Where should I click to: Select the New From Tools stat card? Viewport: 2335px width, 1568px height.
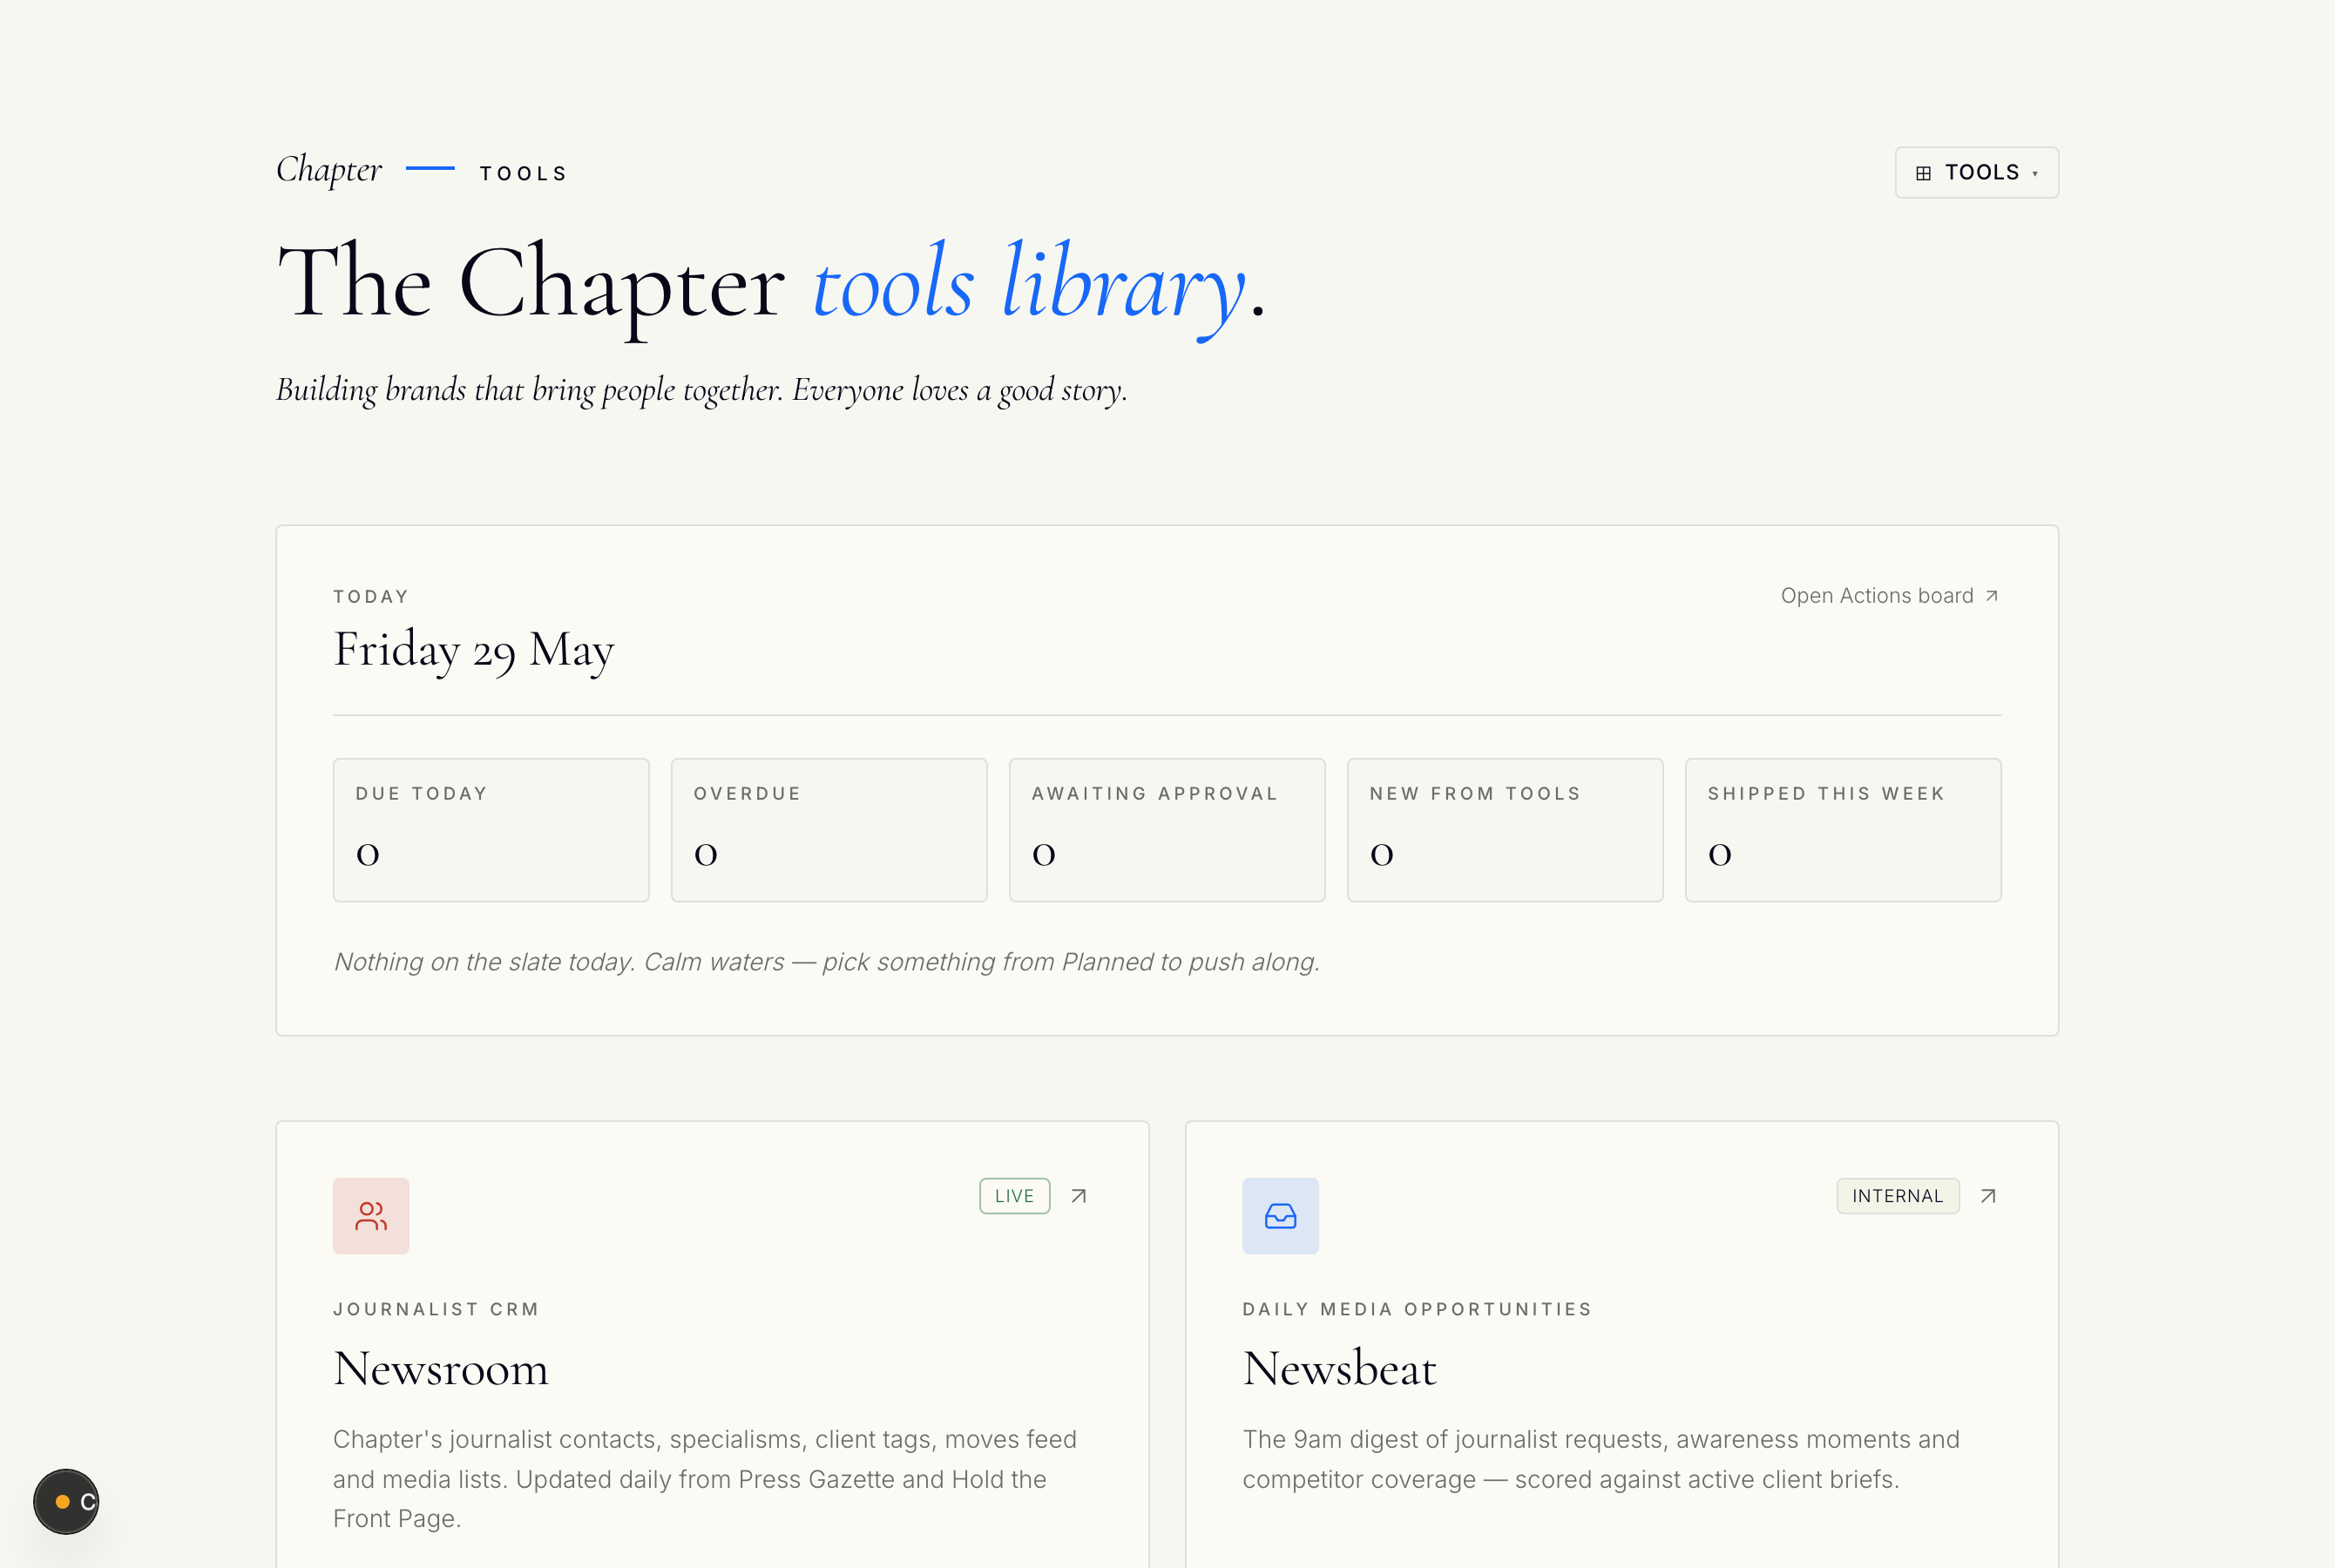(x=1505, y=829)
